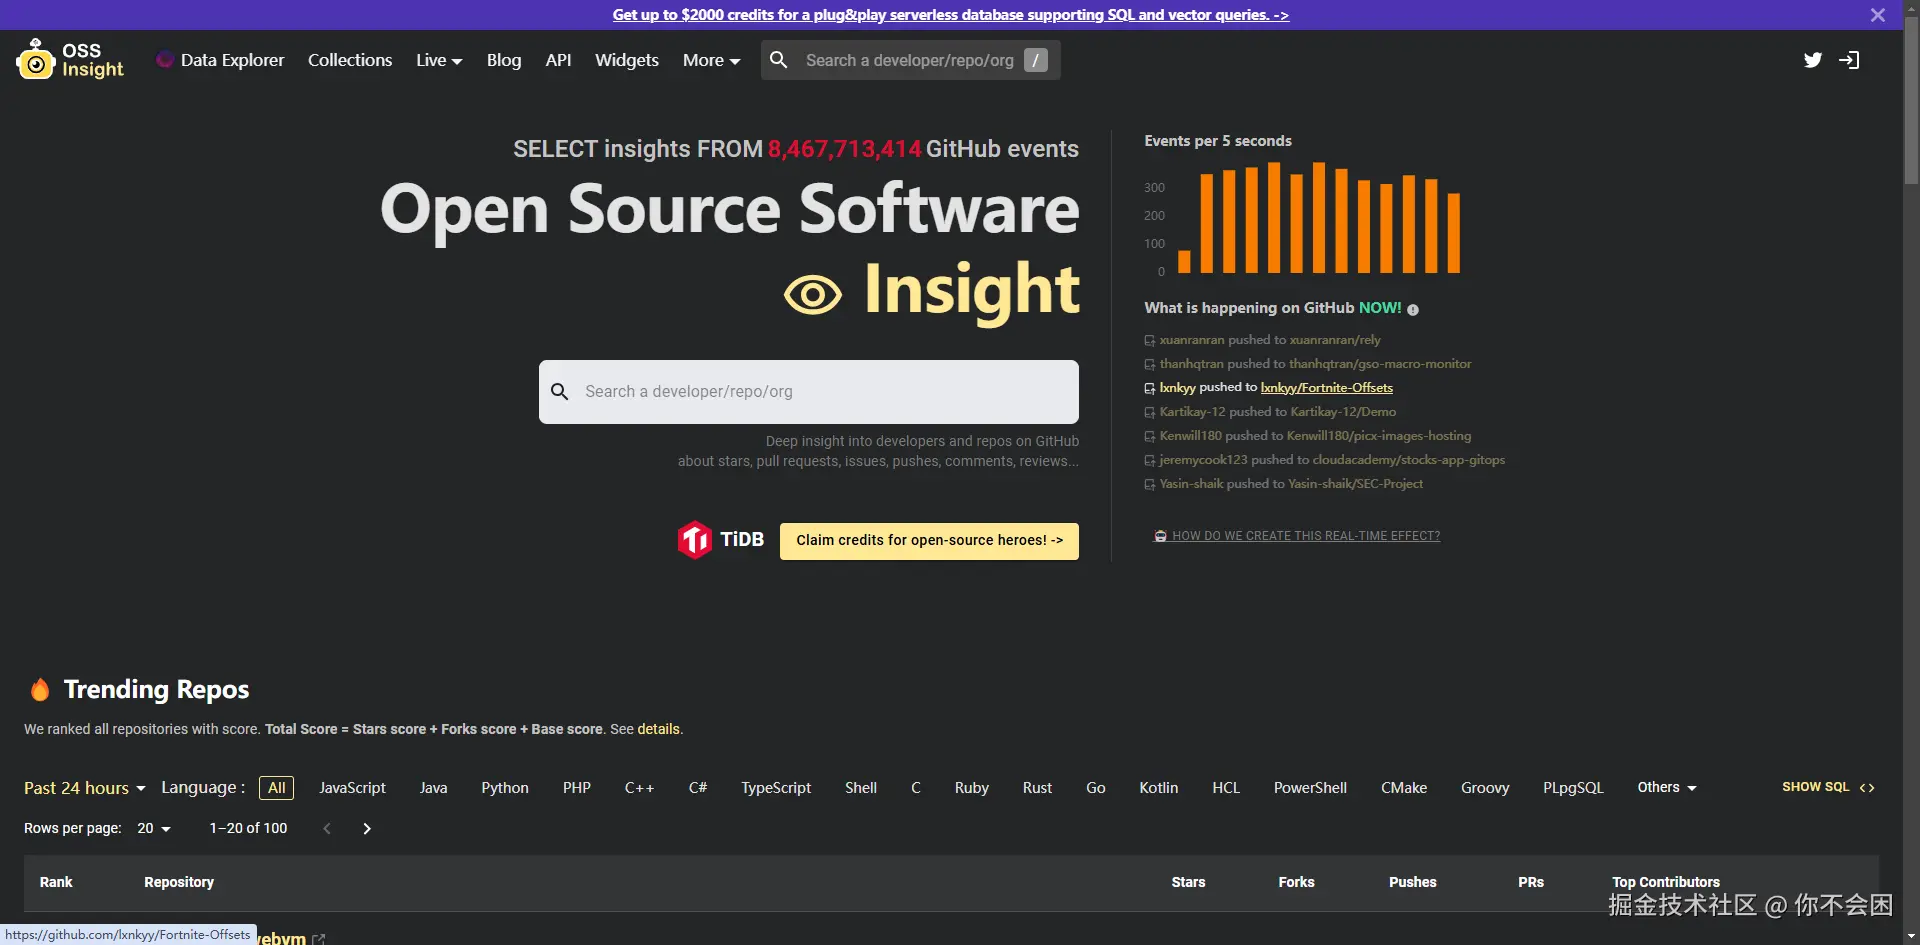Focus the hero search developer/repo/org box
Viewport: 1920px width, 945px height.
(808, 392)
